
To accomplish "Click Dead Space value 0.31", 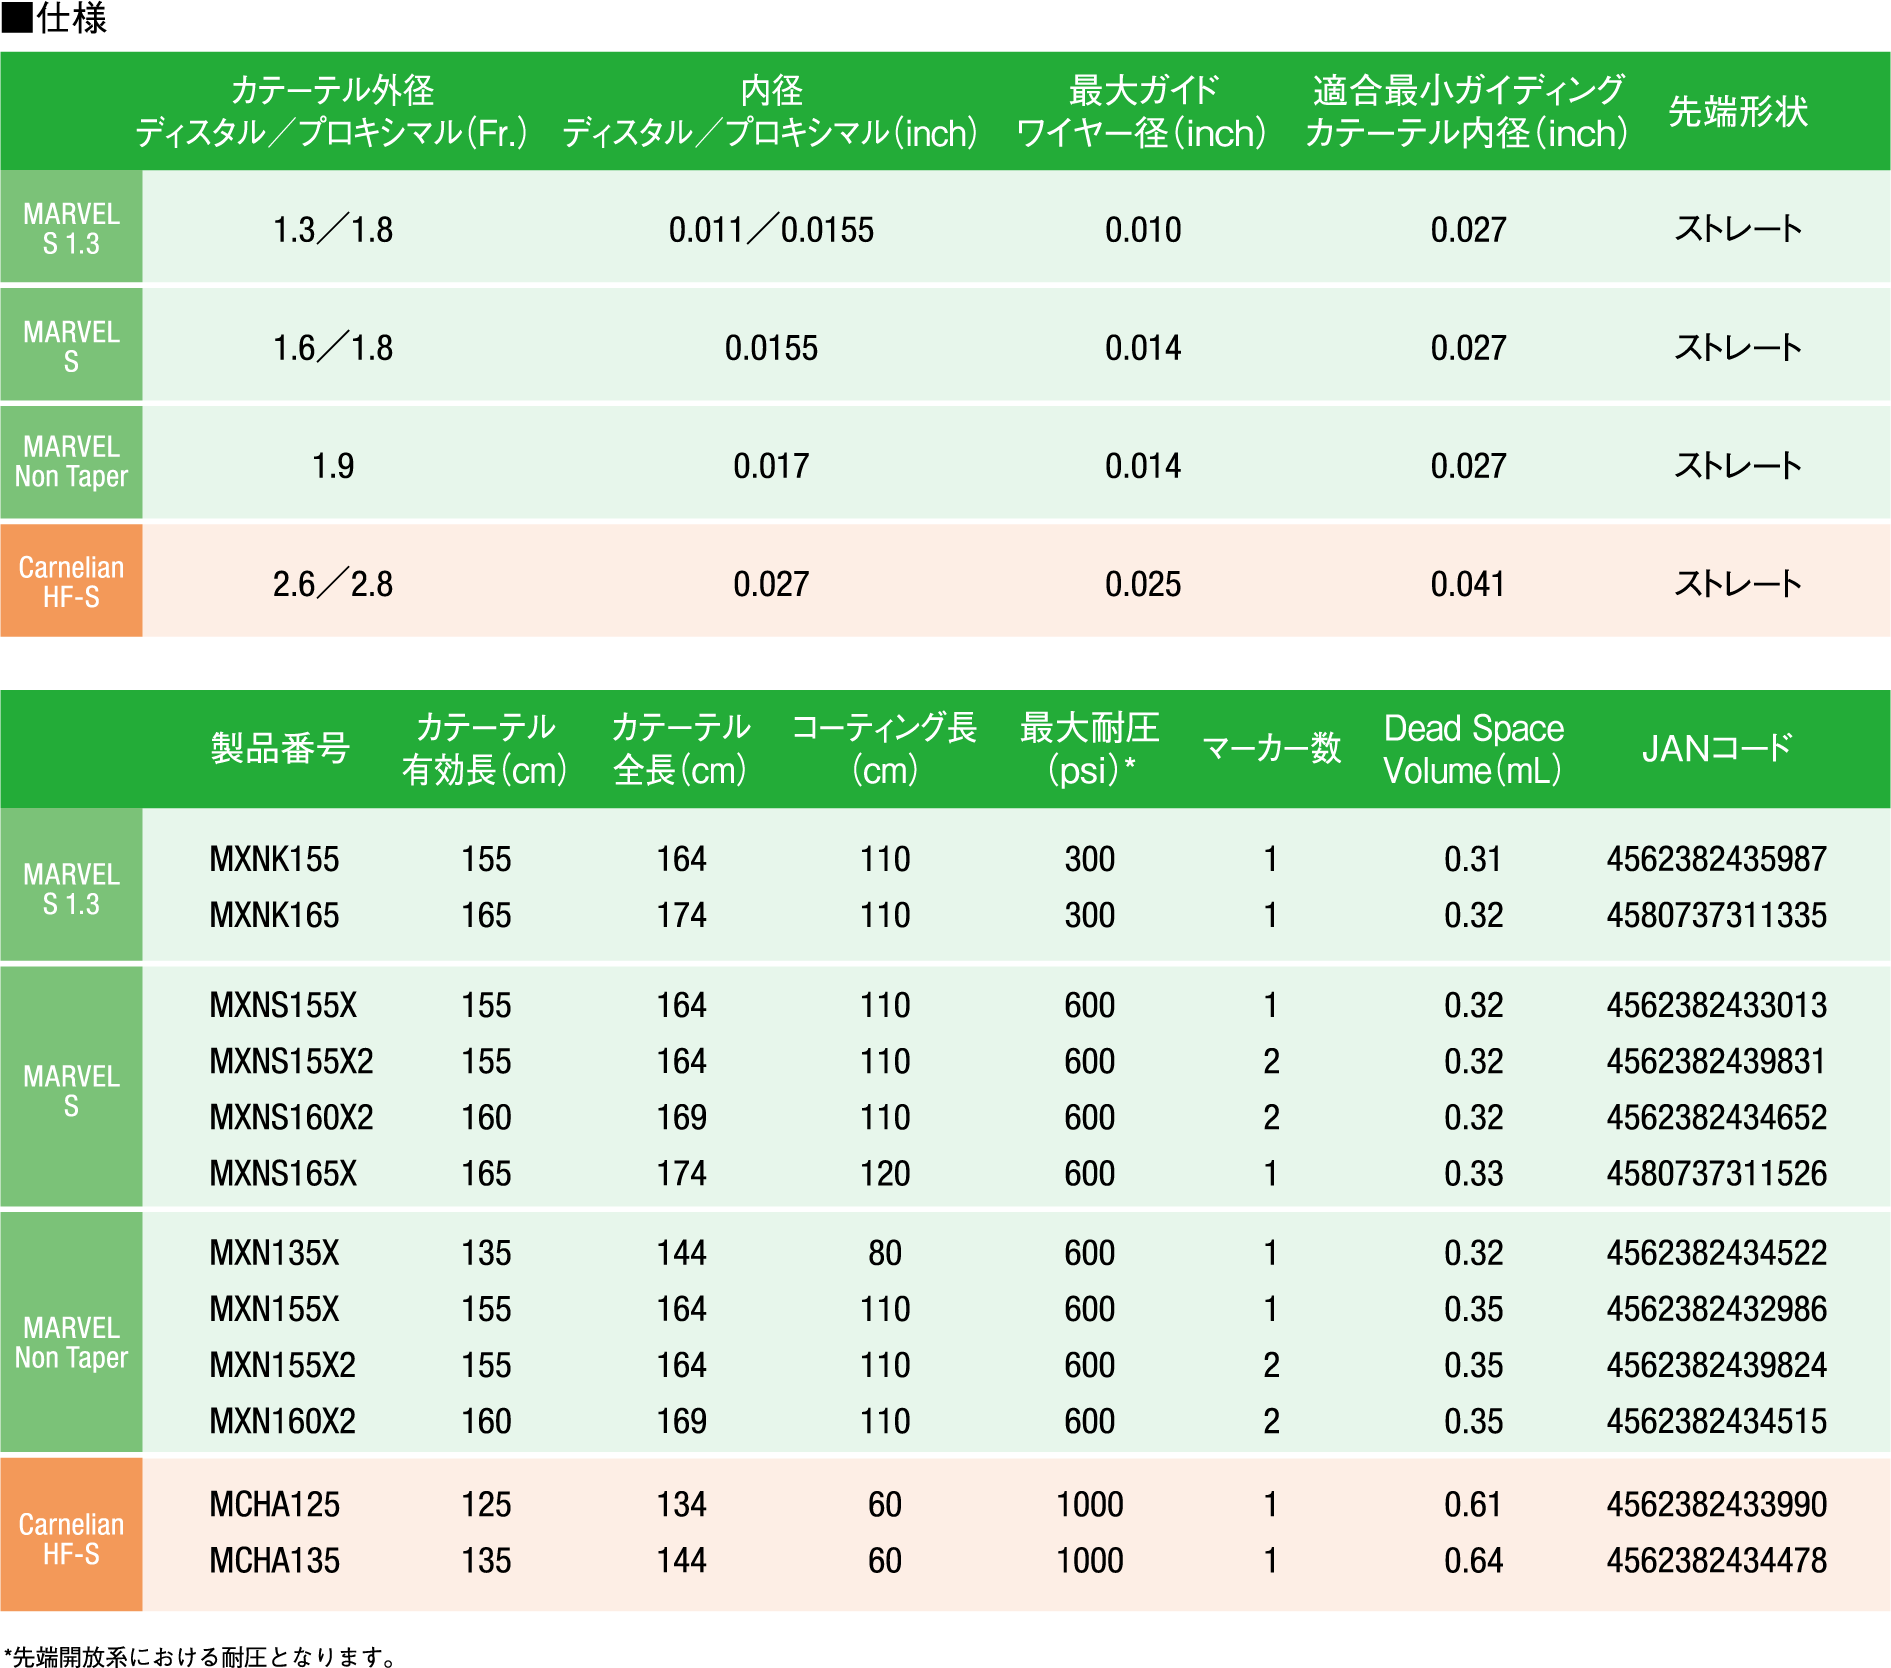I will click(x=1473, y=859).
